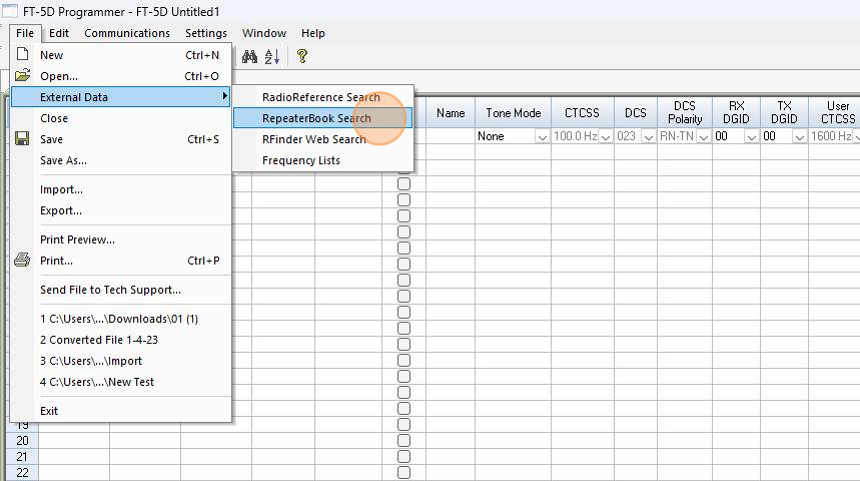Viewport: 860px width, 481px height.
Task: Open recent file 1 Downloads\01 (1)
Action: 121,319
